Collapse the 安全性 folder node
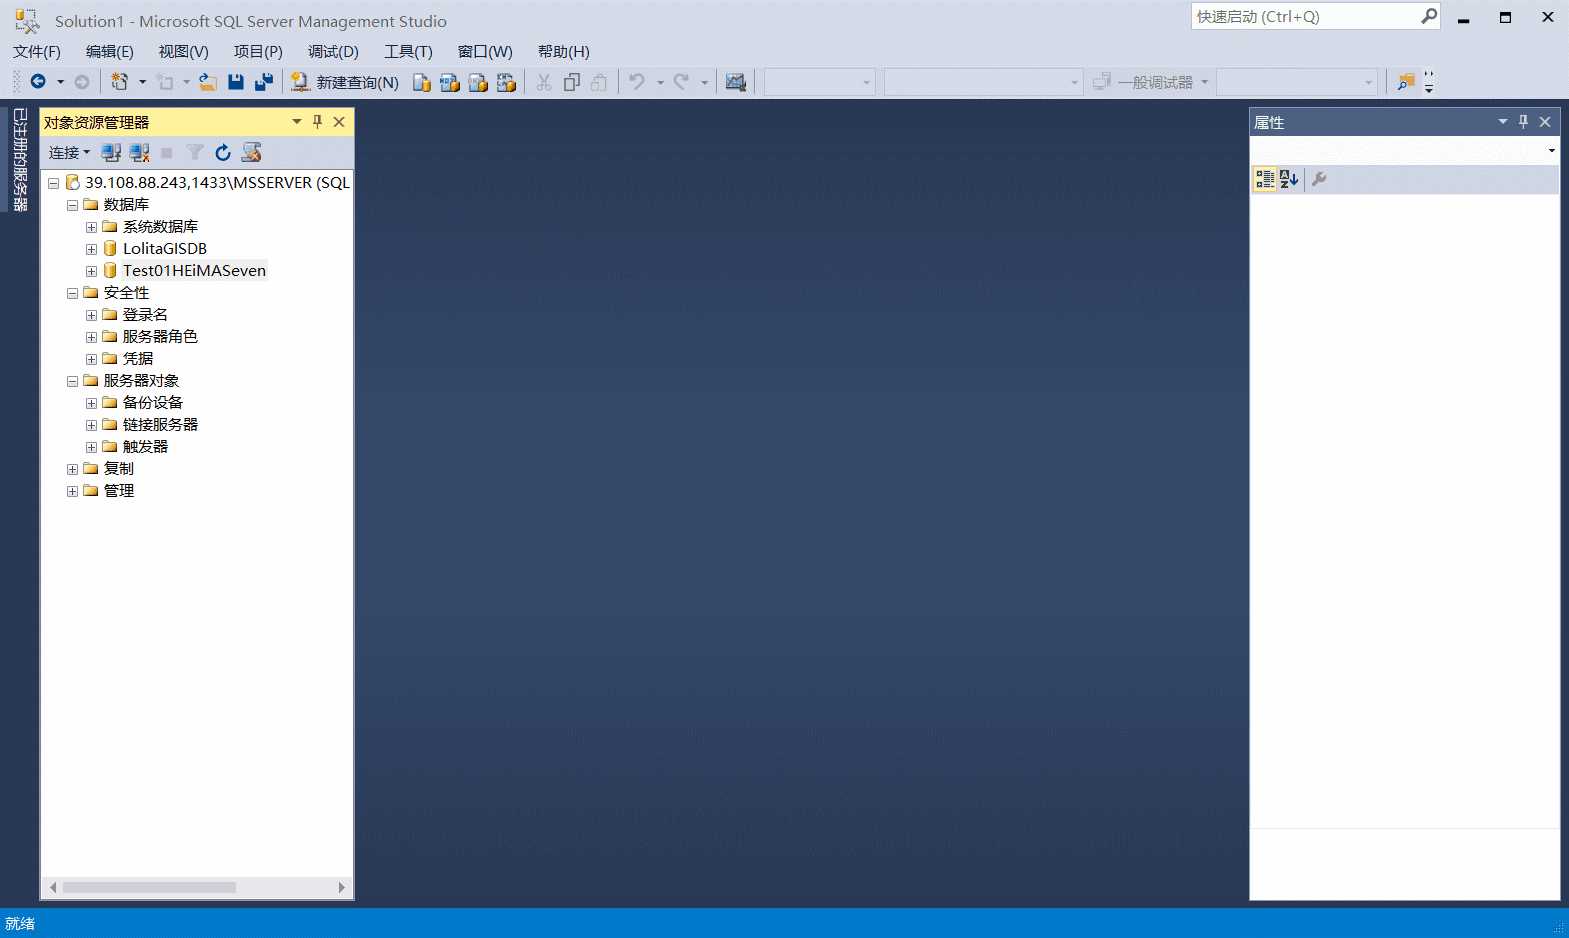 72,293
